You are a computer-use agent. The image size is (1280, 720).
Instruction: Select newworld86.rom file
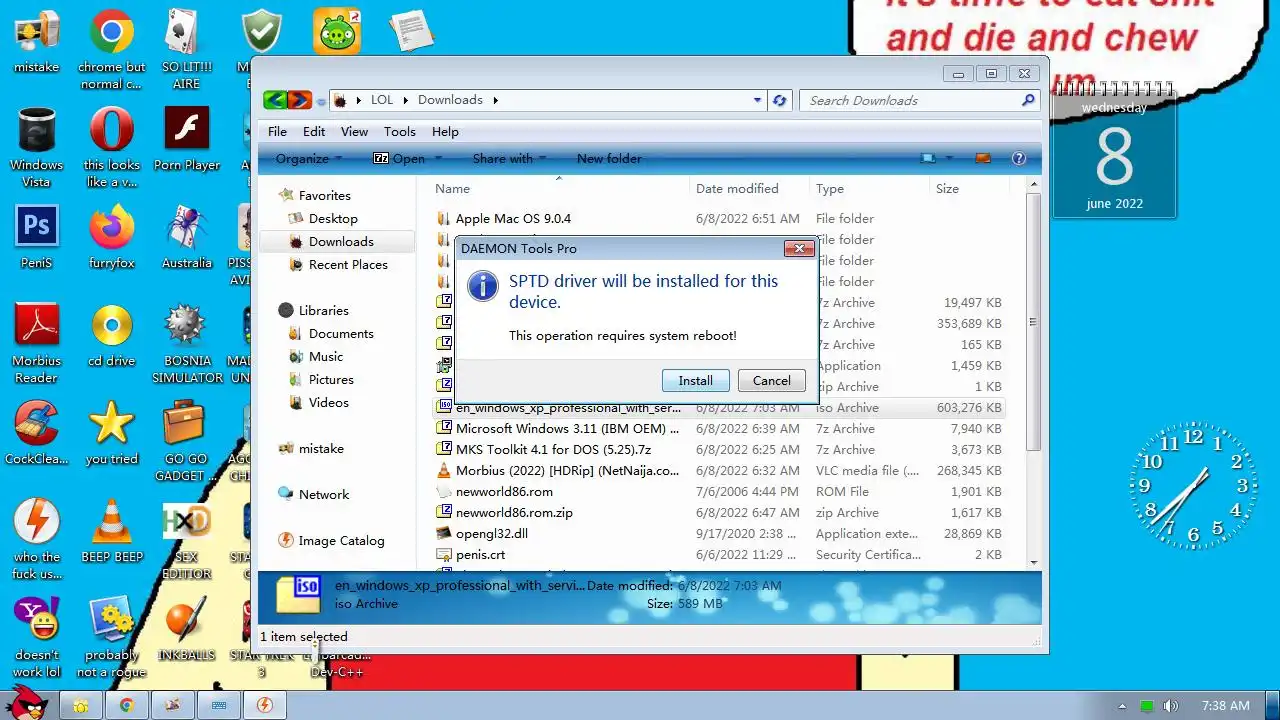pyautogui.click(x=504, y=491)
